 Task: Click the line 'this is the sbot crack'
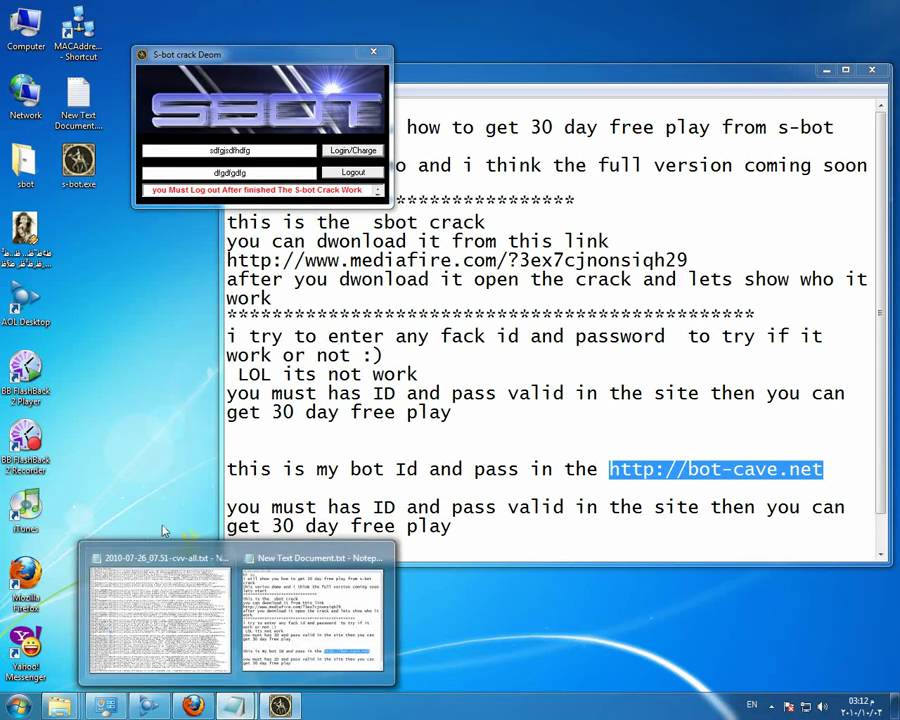pyautogui.click(x=356, y=222)
